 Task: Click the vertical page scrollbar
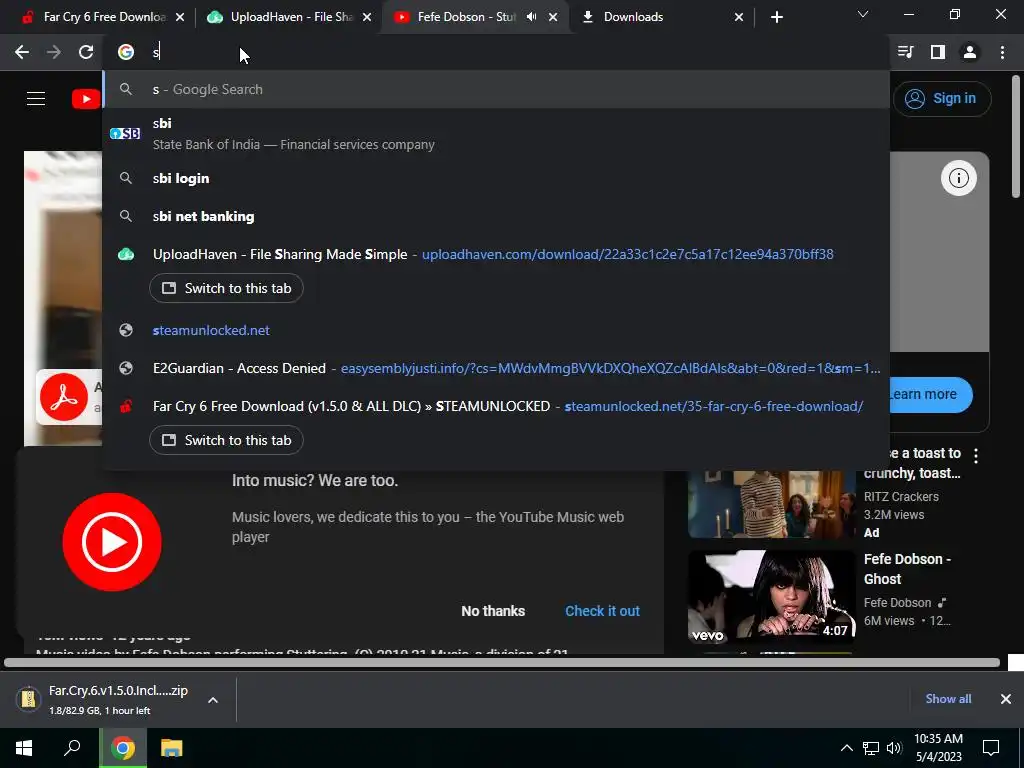pyautogui.click(x=1016, y=137)
